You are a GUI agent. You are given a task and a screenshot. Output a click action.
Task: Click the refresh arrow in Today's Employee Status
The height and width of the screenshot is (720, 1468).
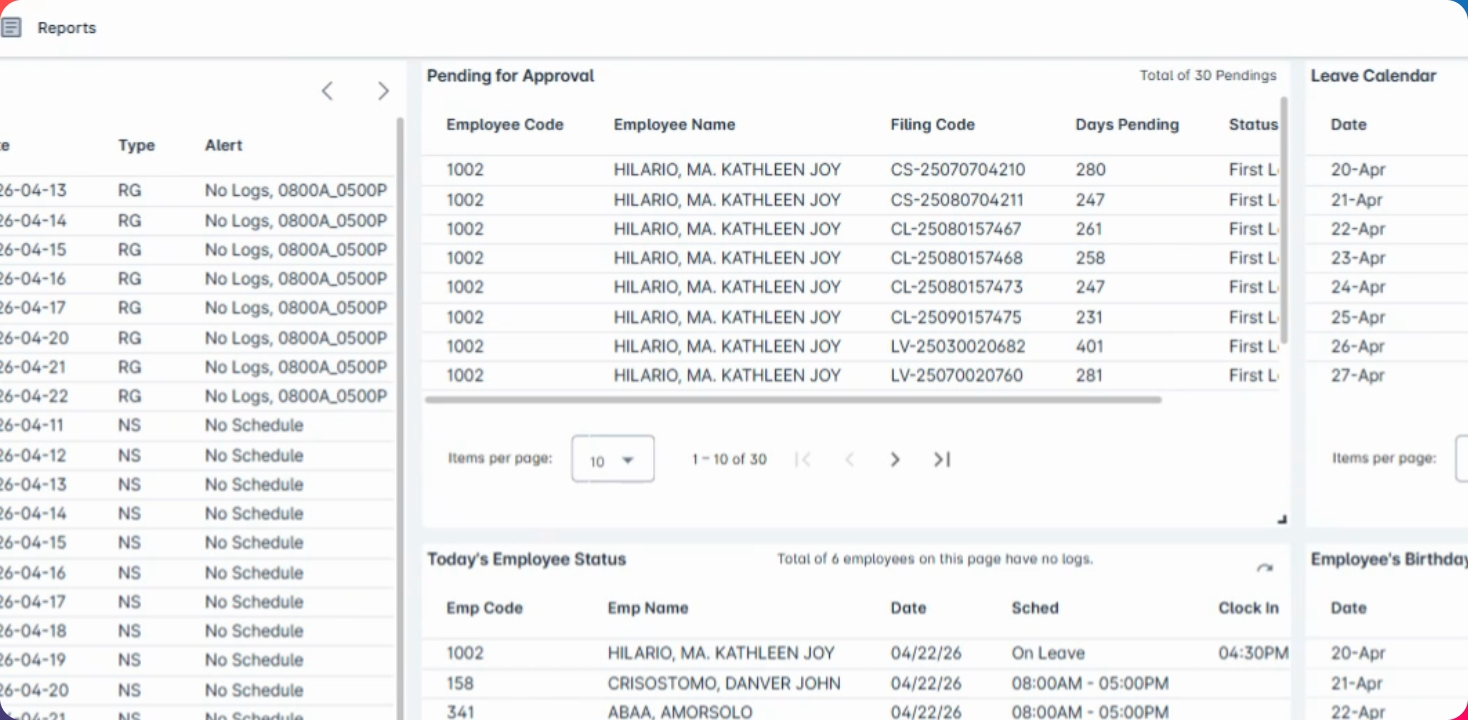1265,568
